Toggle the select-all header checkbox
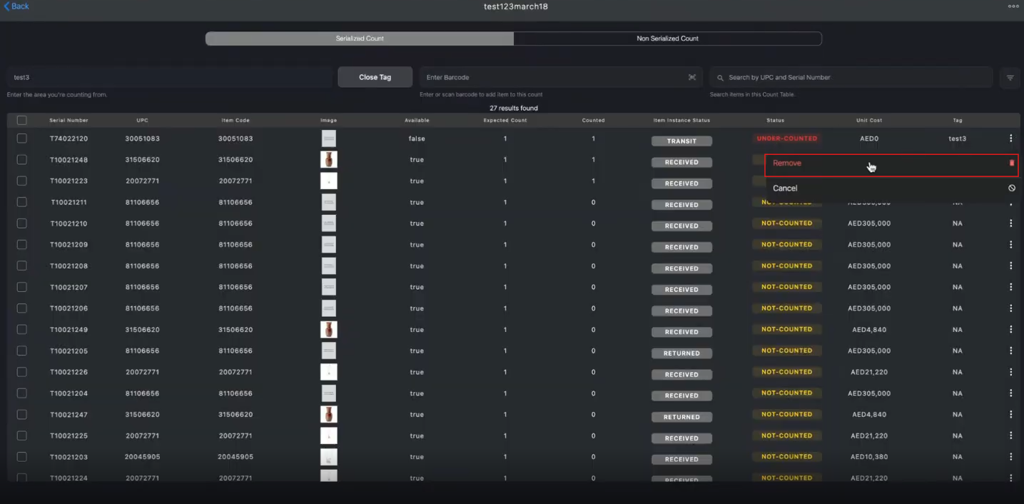Image resolution: width=1024 pixels, height=504 pixels. (x=22, y=120)
